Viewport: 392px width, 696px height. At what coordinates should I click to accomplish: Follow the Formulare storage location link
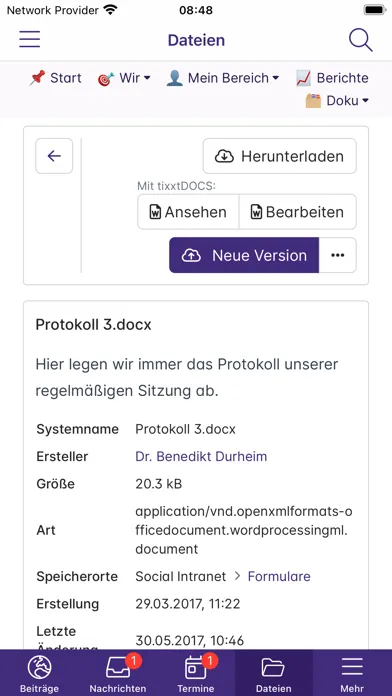279,576
